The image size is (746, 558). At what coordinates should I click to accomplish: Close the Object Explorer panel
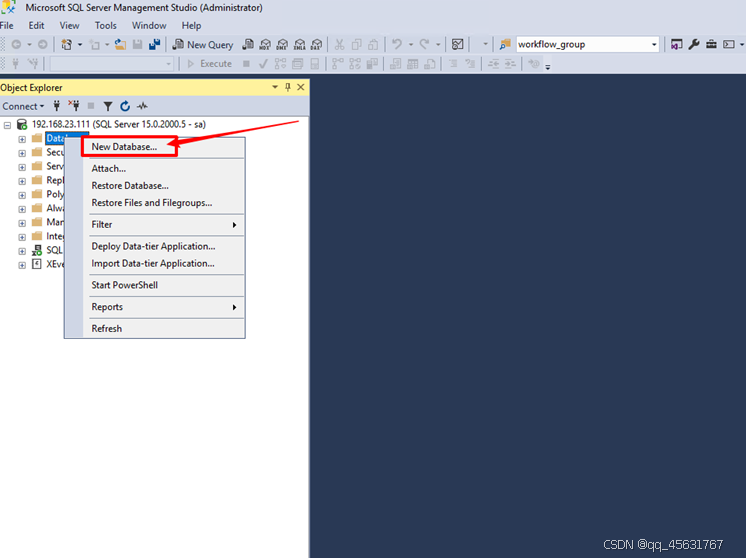pos(301,87)
